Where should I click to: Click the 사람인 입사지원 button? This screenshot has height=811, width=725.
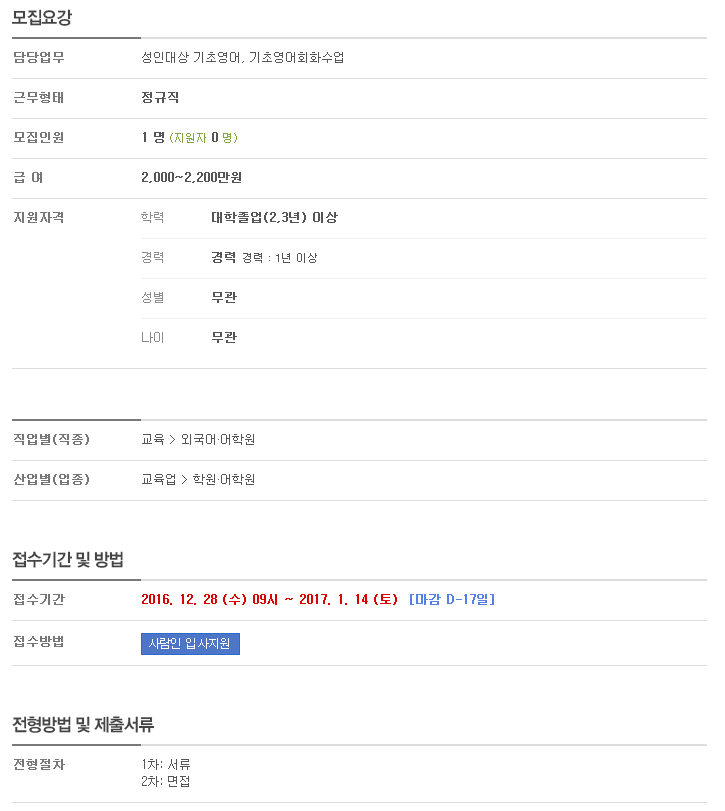(x=190, y=643)
